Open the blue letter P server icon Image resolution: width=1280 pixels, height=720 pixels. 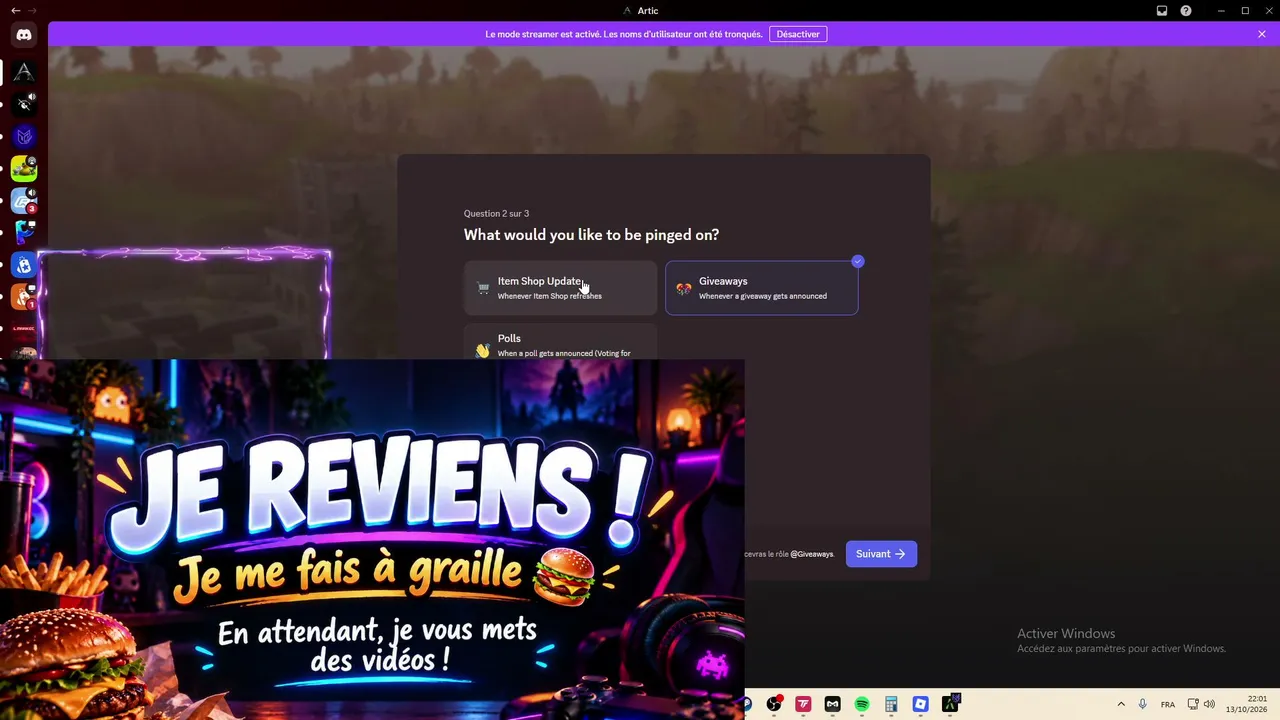pos(24,232)
